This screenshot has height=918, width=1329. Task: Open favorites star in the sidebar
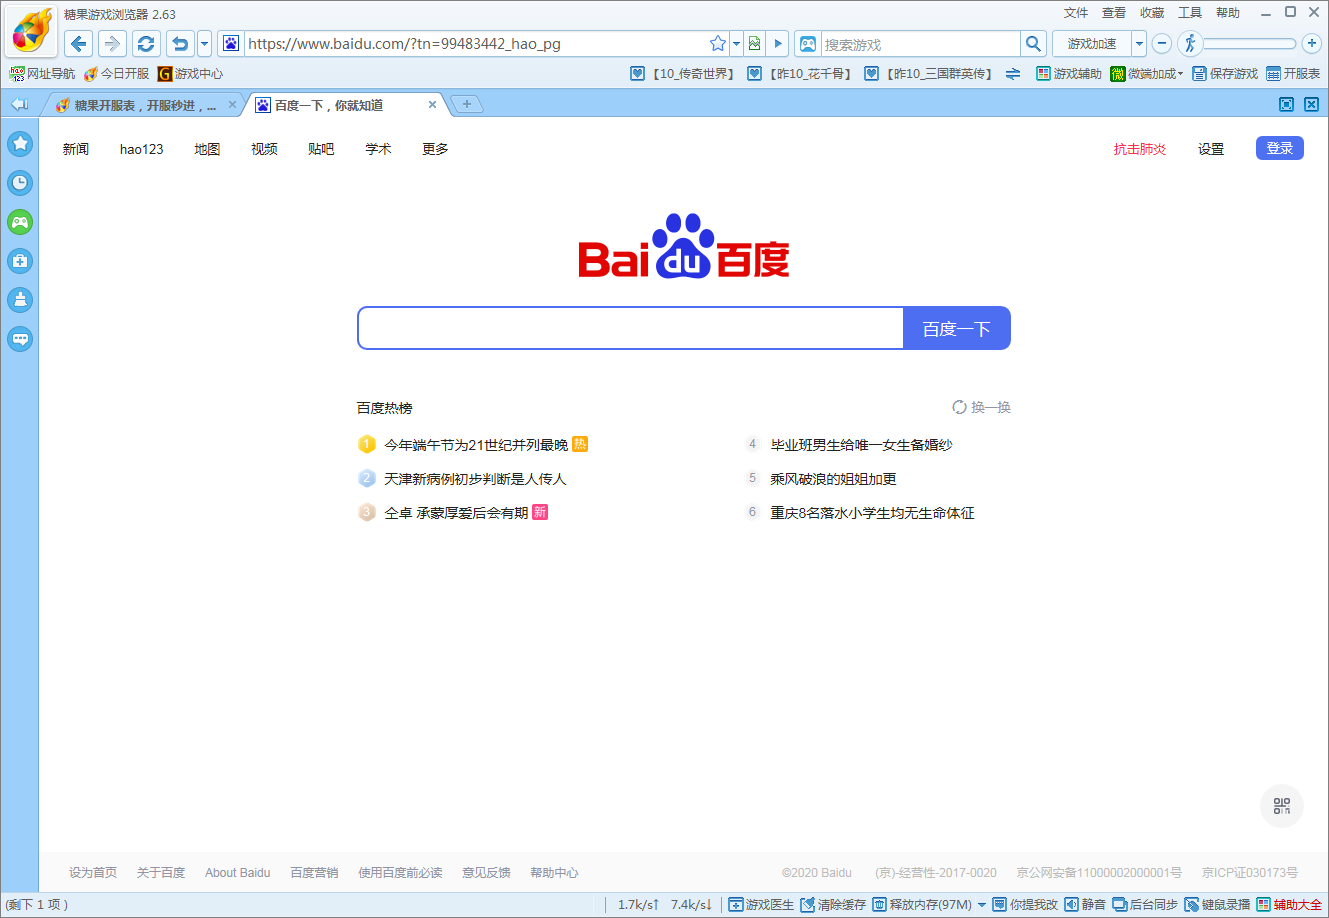pyautogui.click(x=20, y=143)
